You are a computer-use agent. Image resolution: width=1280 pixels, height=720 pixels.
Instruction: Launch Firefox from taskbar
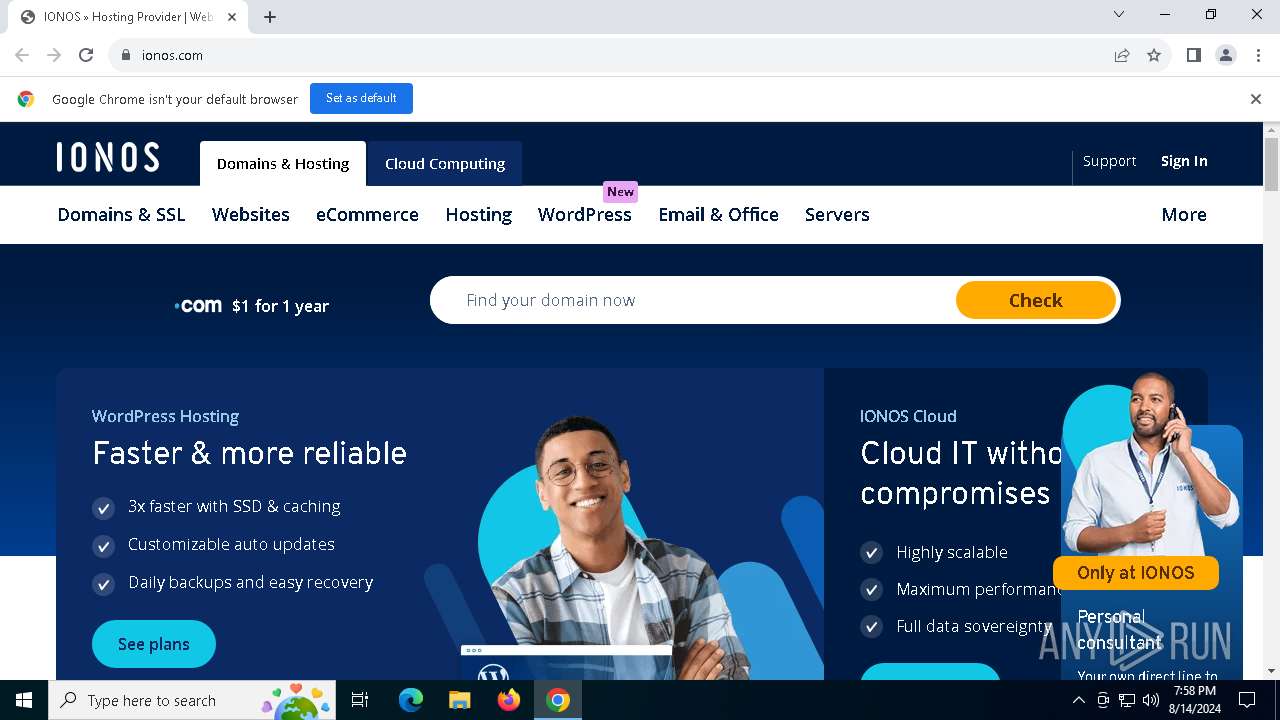click(509, 700)
